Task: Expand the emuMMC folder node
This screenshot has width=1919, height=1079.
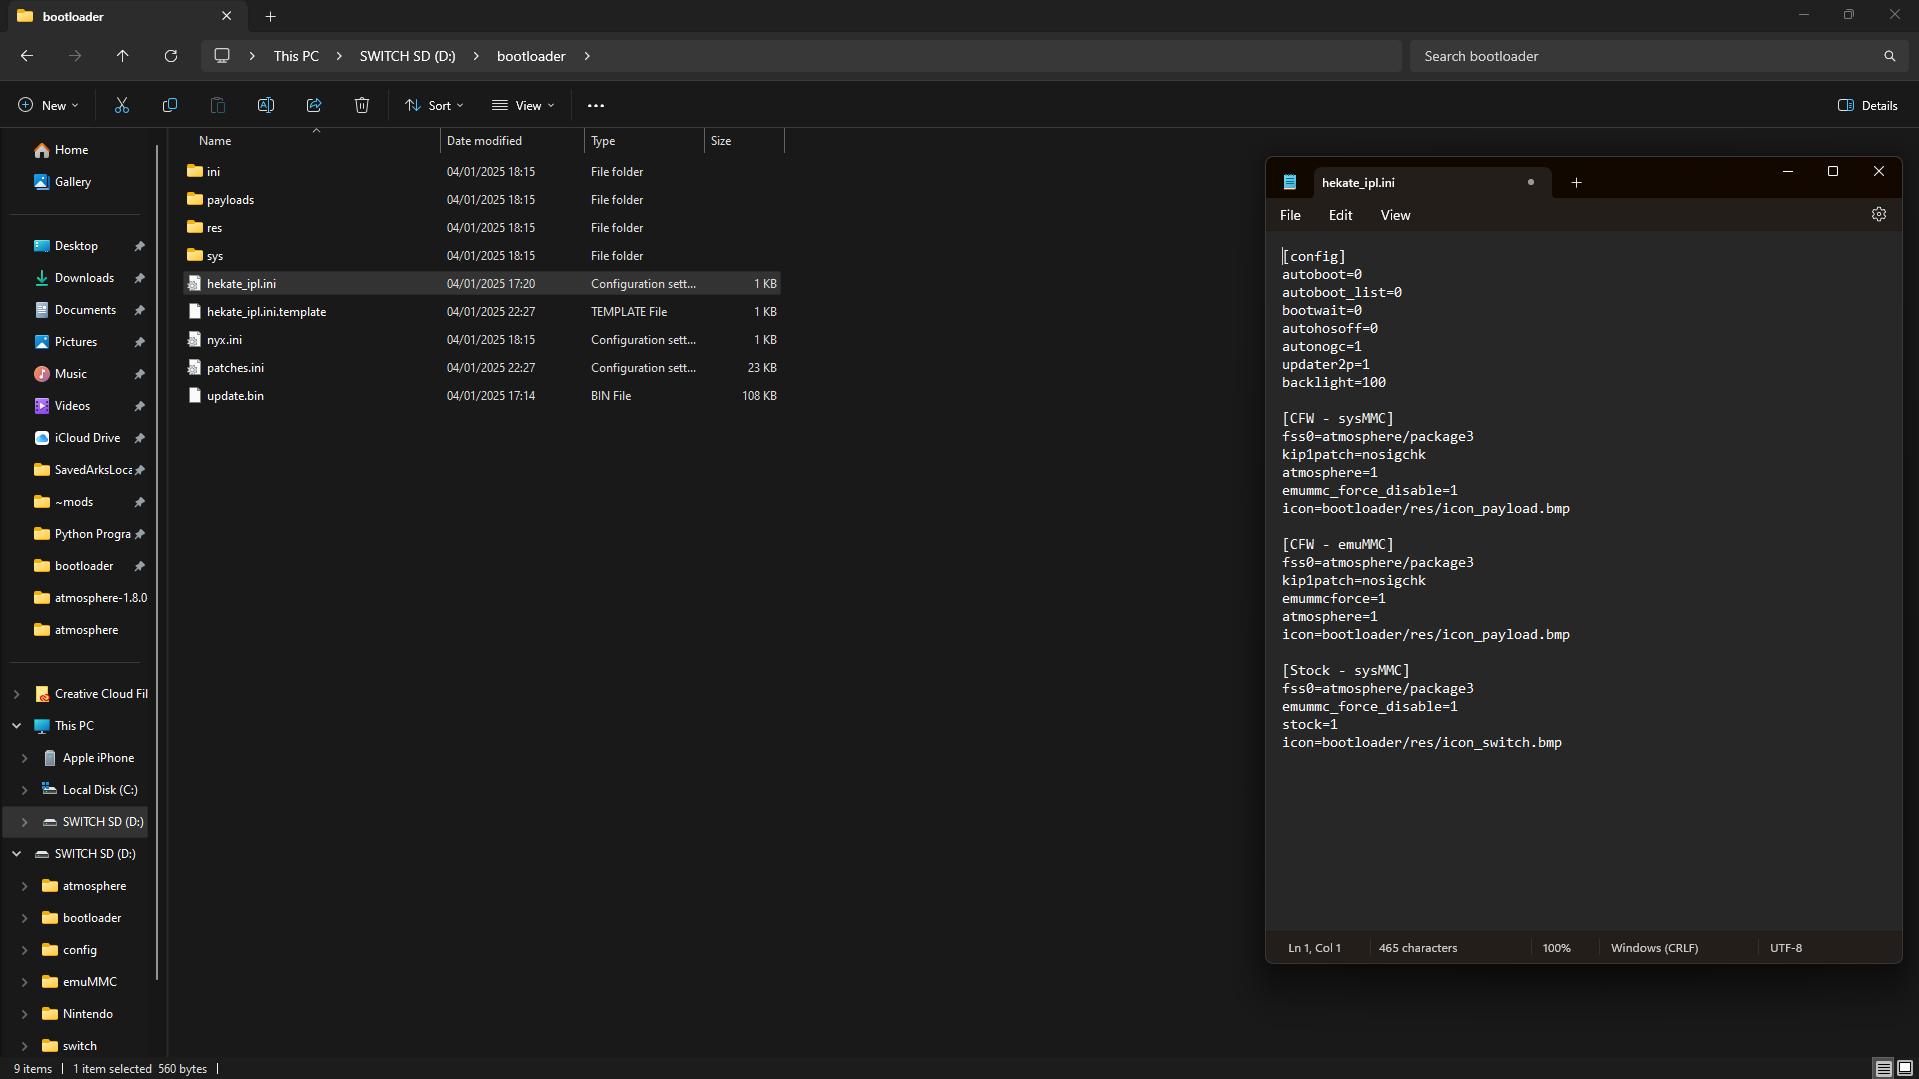Action: coord(25,982)
